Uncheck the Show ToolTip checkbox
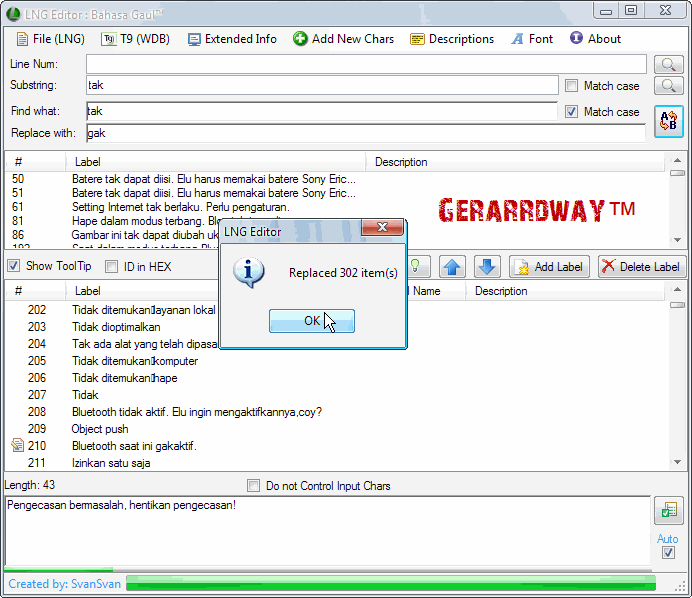This screenshot has width=692, height=598. [14, 266]
